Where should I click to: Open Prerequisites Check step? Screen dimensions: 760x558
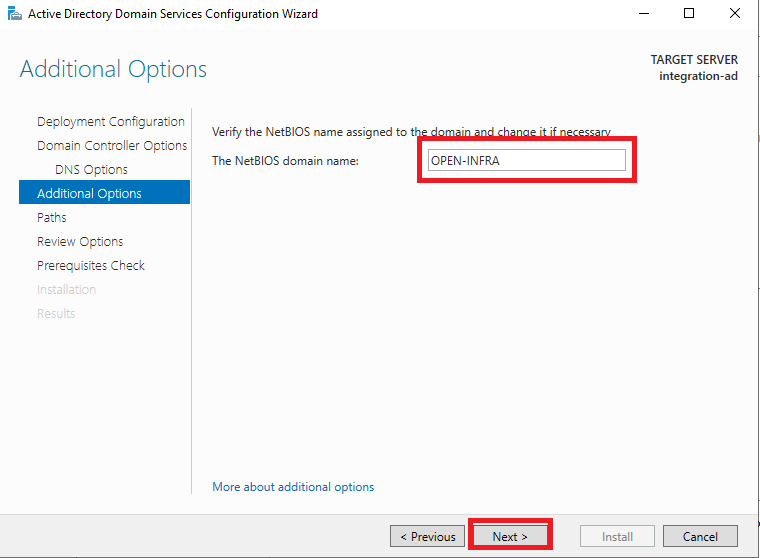91,266
